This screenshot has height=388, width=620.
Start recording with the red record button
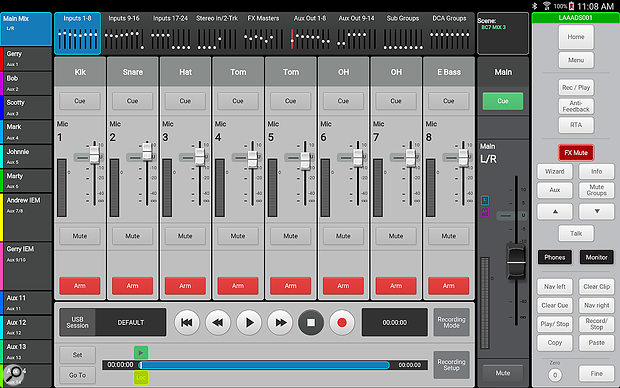pyautogui.click(x=342, y=323)
